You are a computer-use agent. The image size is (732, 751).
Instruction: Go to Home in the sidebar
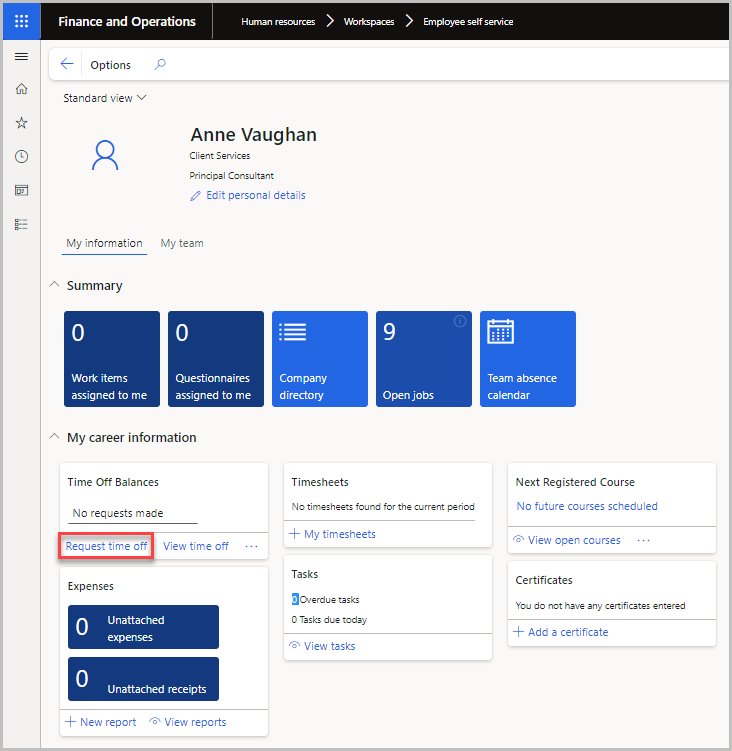(x=21, y=89)
